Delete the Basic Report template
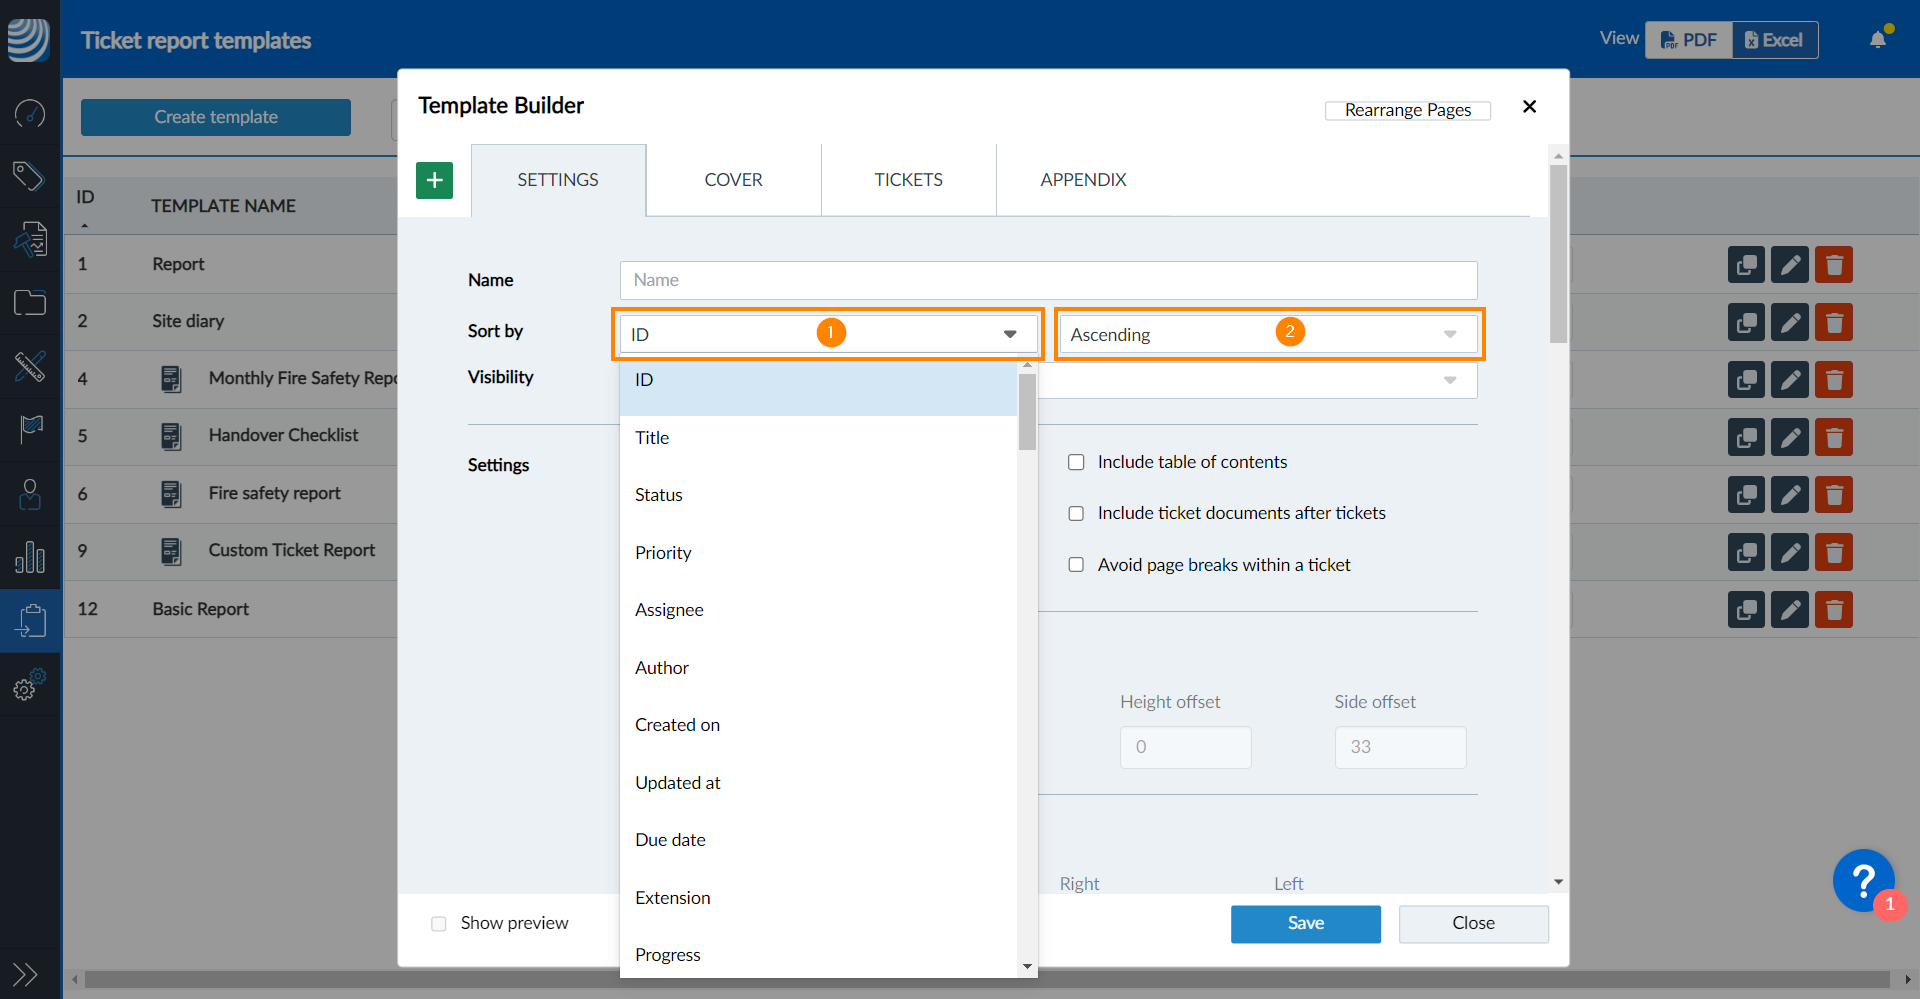Image resolution: width=1920 pixels, height=999 pixels. tap(1835, 609)
